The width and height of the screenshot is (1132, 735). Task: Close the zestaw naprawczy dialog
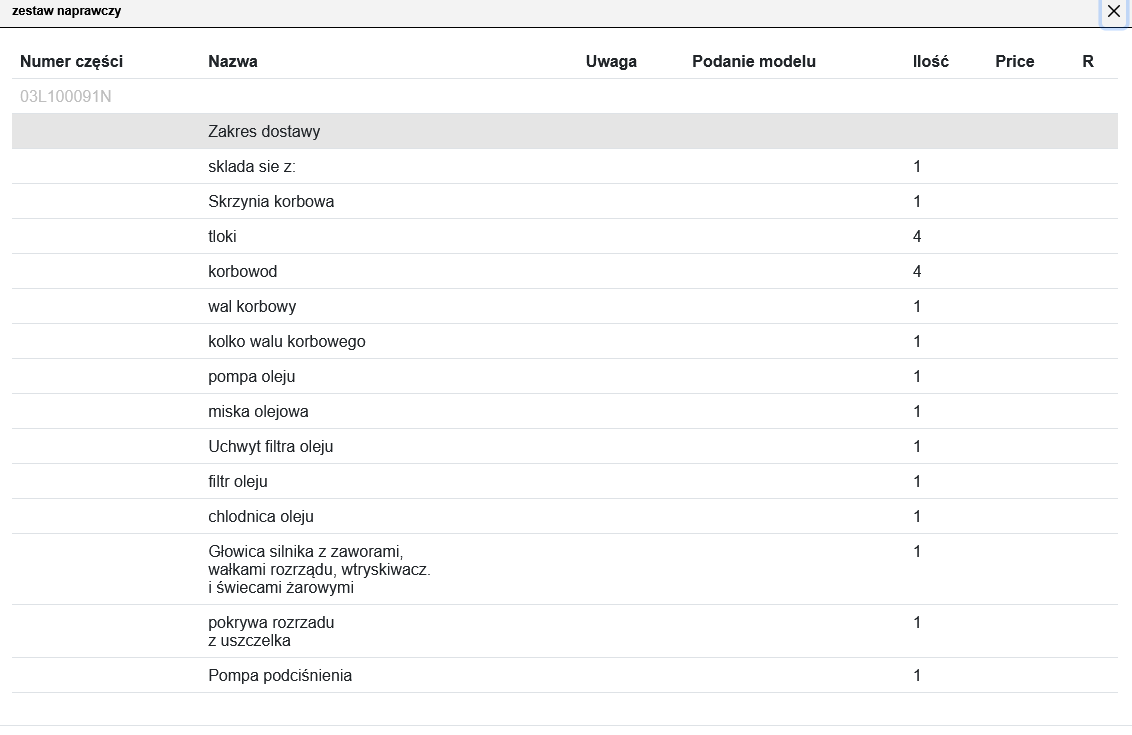tap(1114, 12)
